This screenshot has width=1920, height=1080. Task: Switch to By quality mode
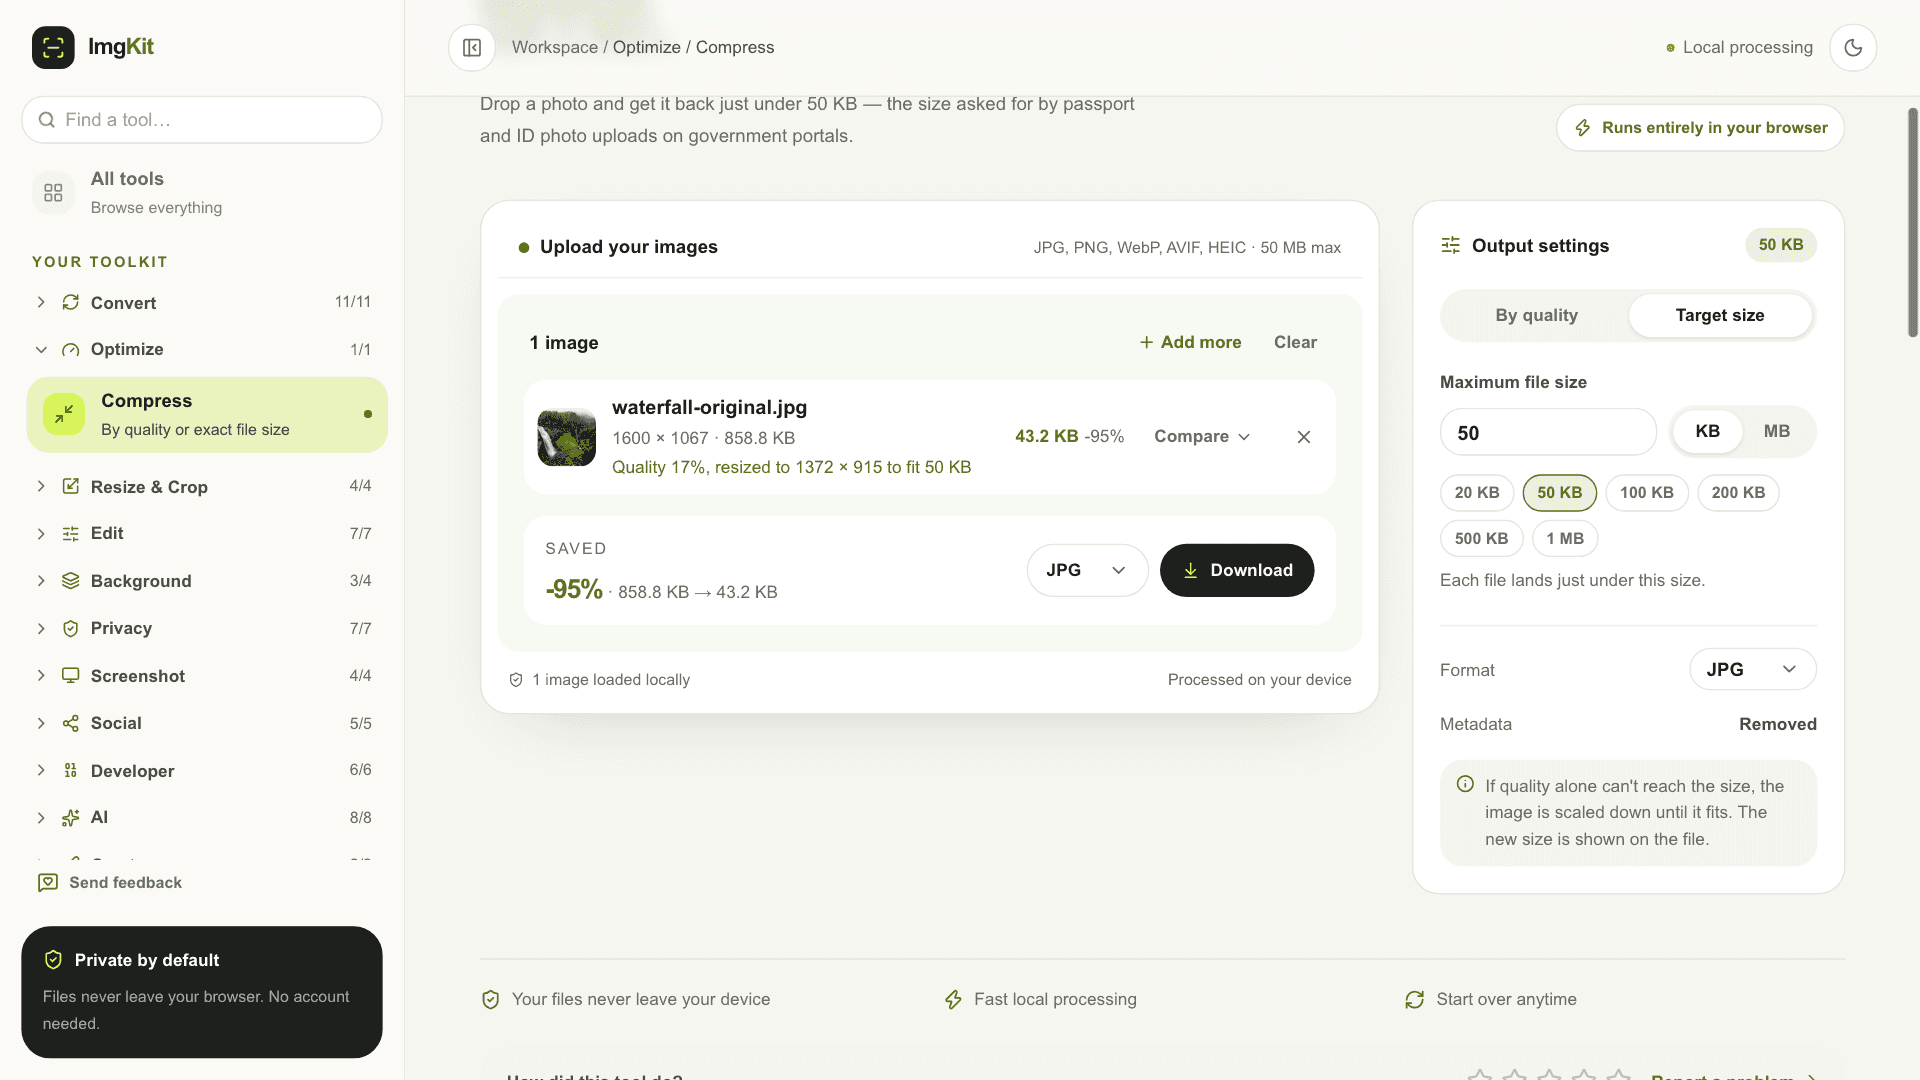tap(1537, 315)
